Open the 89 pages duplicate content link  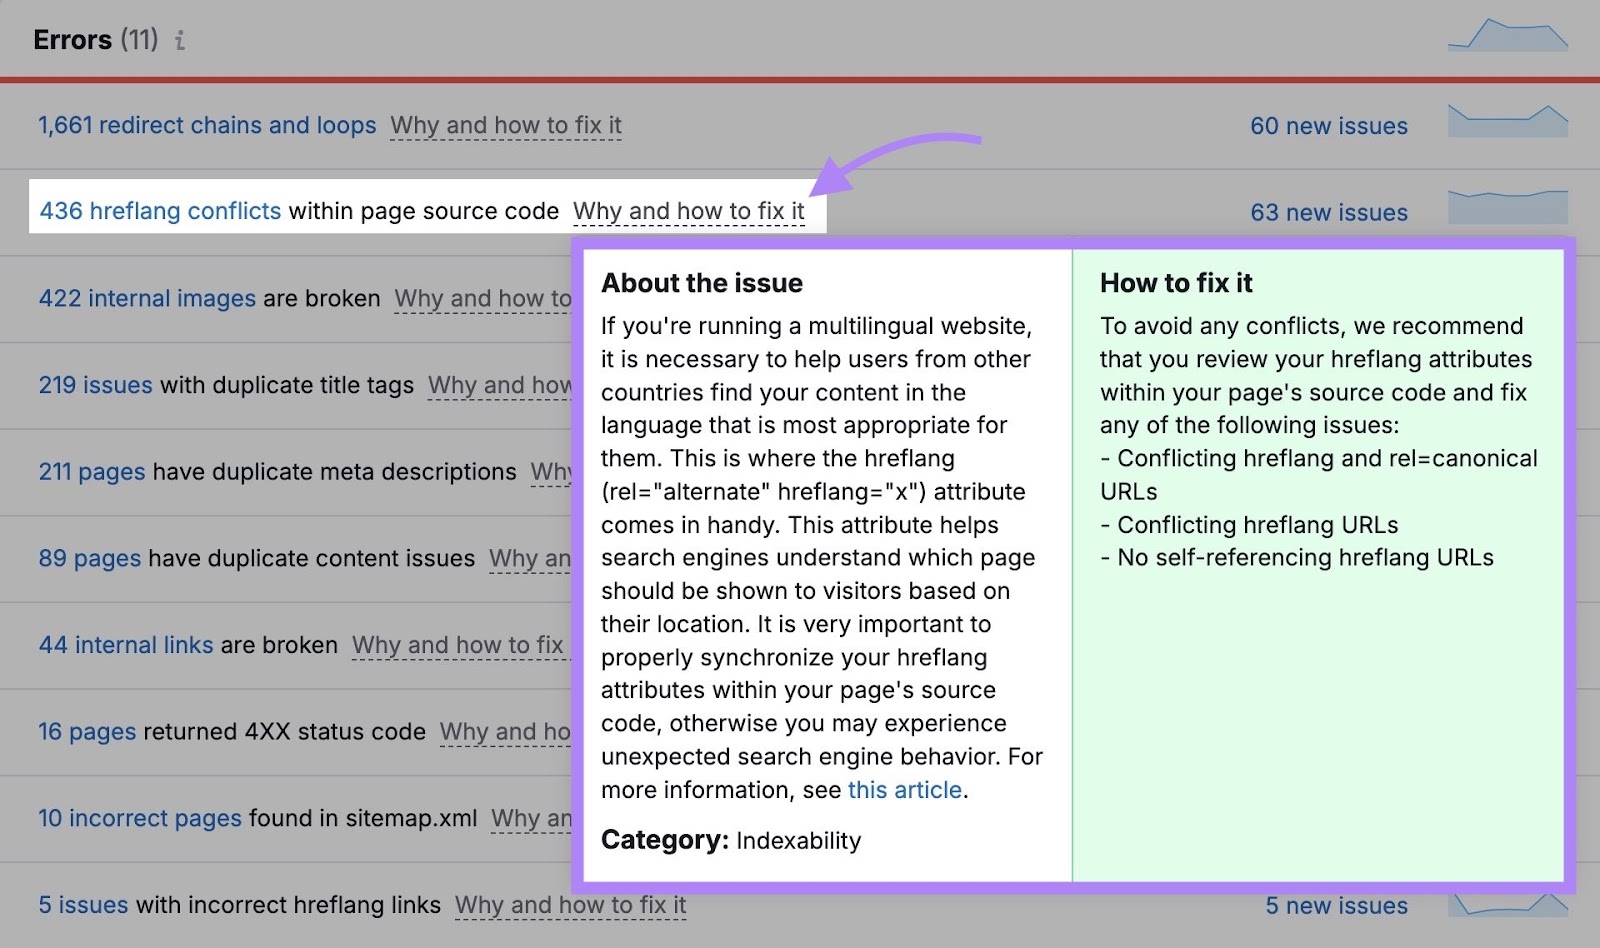[x=90, y=558]
